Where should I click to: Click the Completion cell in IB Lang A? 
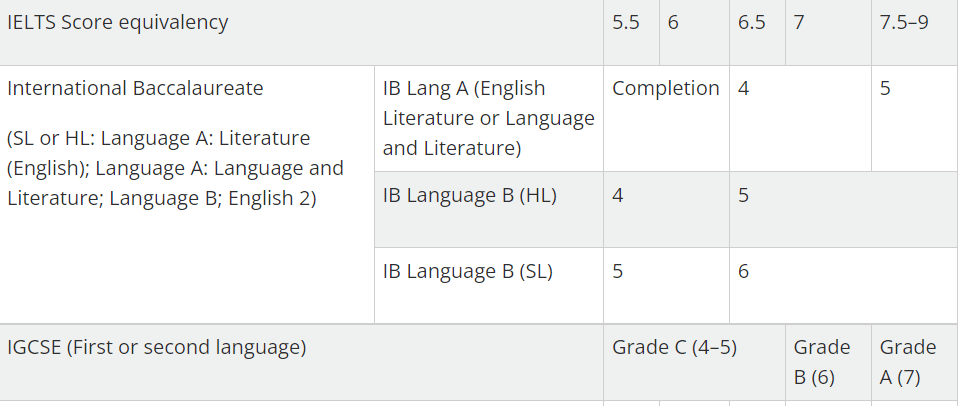point(666,118)
